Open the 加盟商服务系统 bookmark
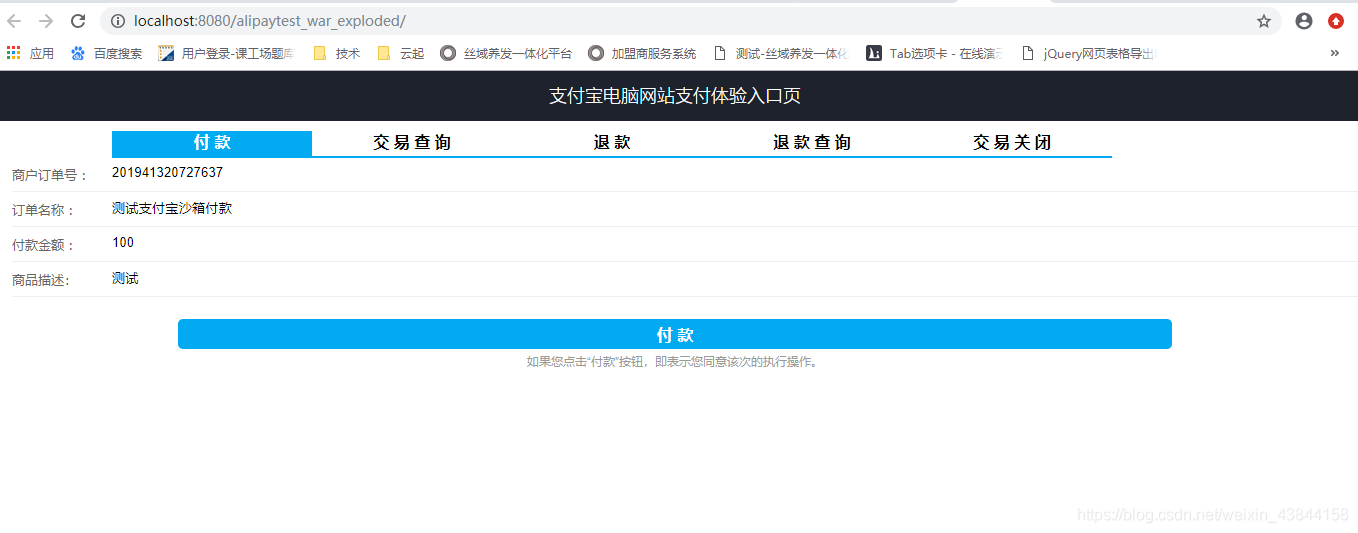 [642, 53]
